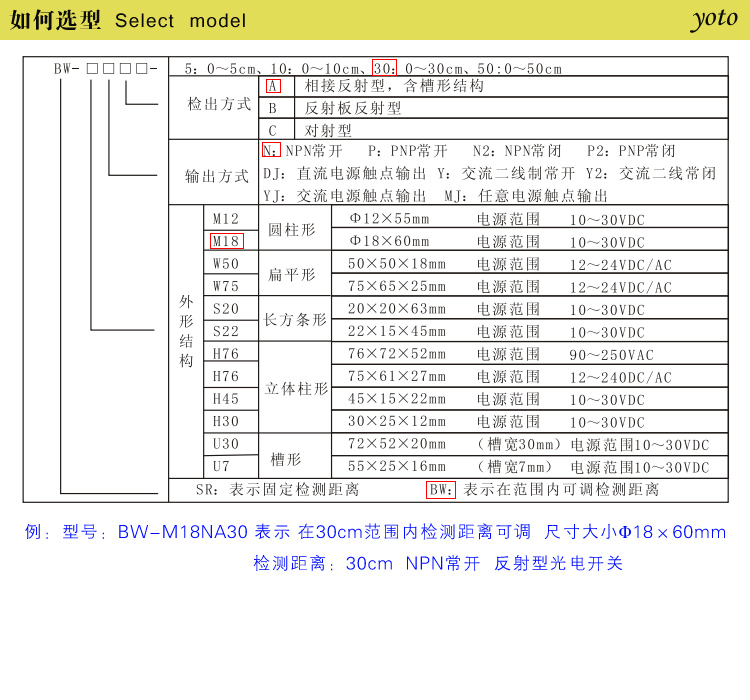
Task: Click the B reflector type code
Action: (272, 108)
